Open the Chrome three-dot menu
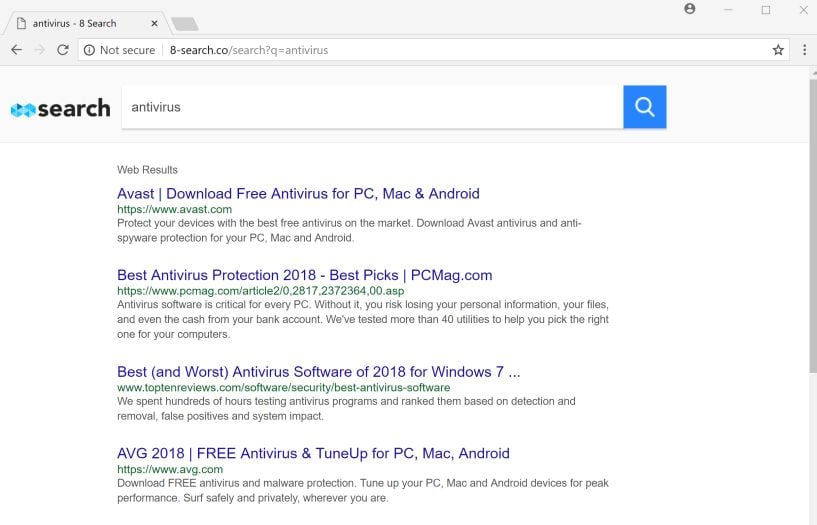 click(x=804, y=50)
